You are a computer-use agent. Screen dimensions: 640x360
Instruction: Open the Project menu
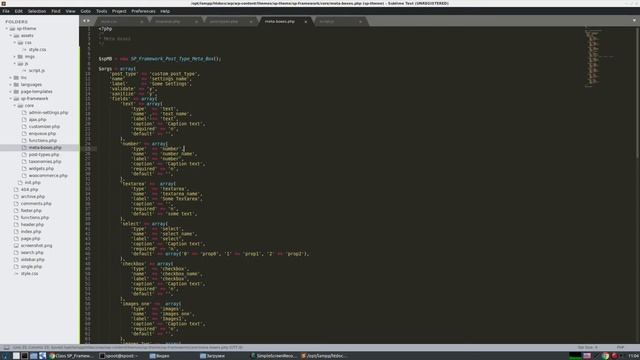coord(119,11)
